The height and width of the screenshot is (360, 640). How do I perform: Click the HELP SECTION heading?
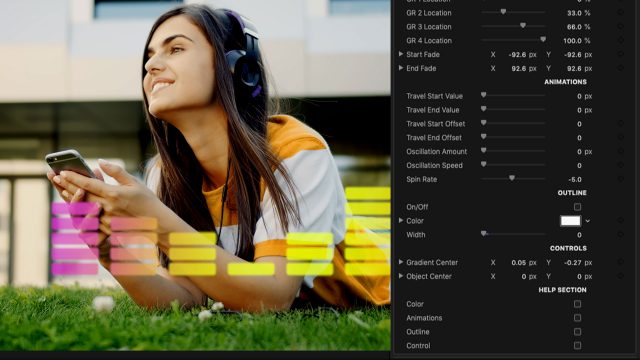562,290
